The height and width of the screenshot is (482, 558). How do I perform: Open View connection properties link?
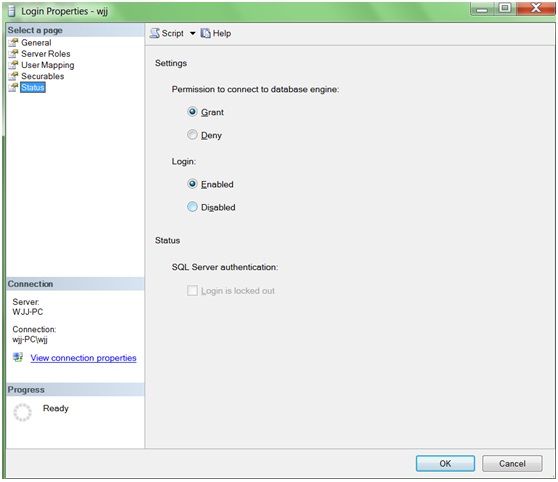tap(83, 358)
